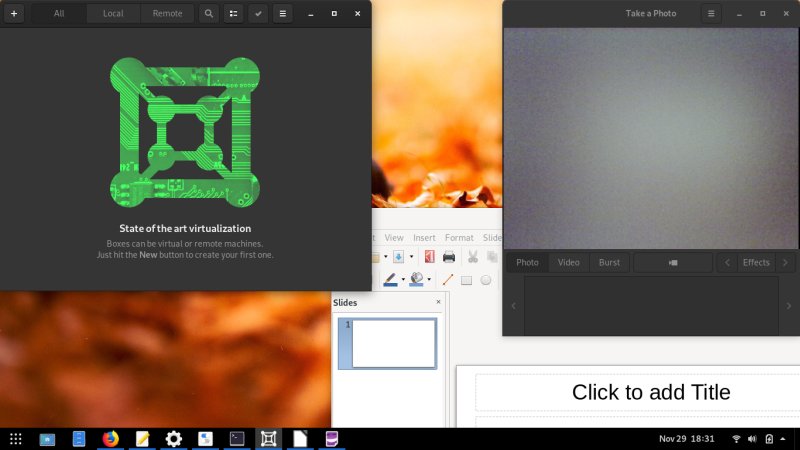Click the Export as PDF icon

point(429,257)
